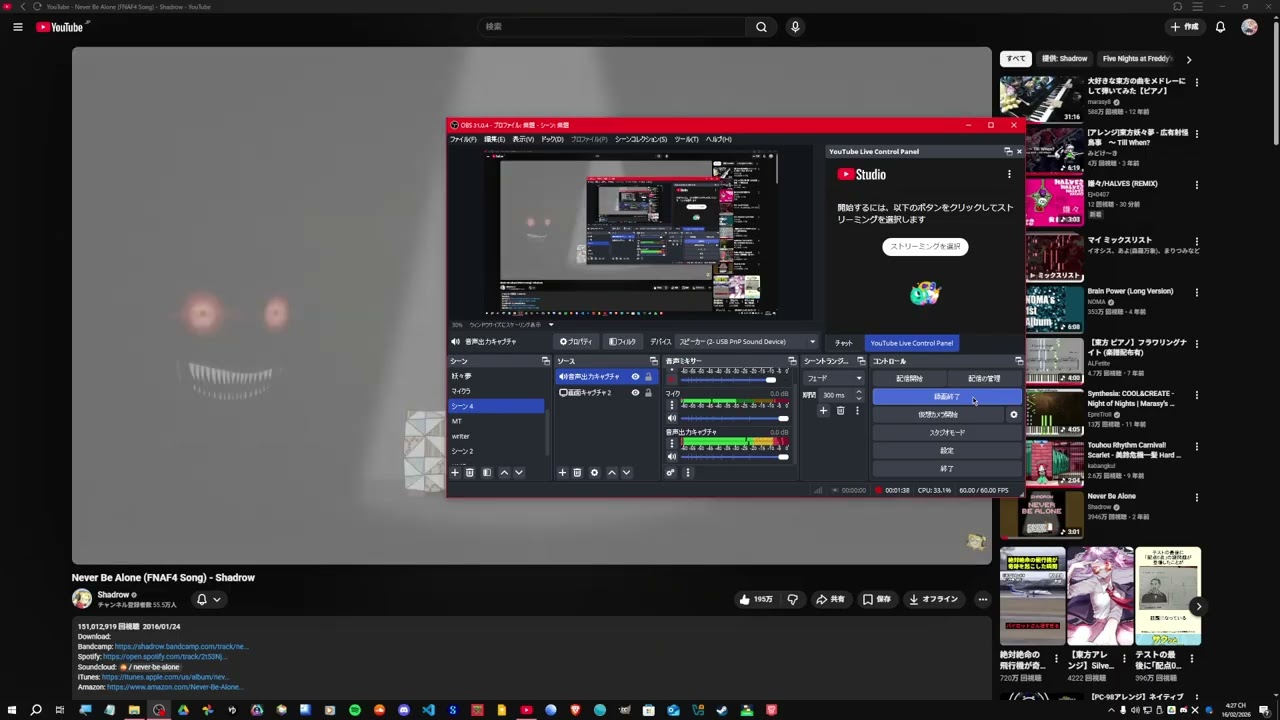
Task: Click the YouTube logo
Action: pos(60,27)
